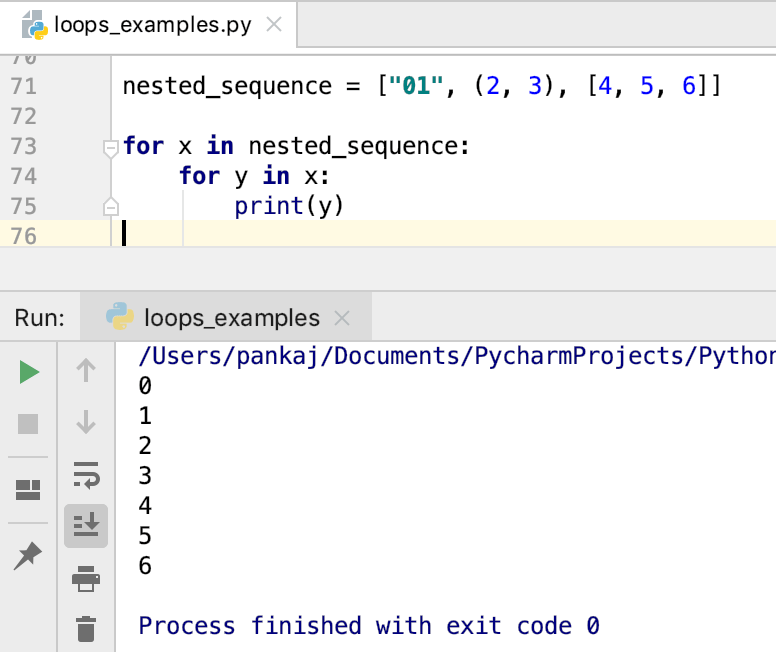
Task: Pin the run tab
Action: point(28,555)
